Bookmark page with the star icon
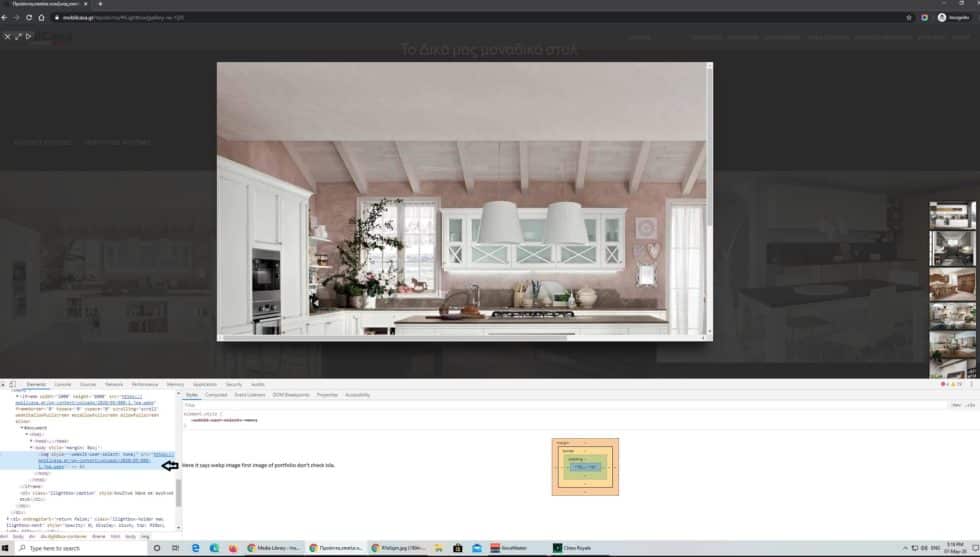 click(x=908, y=17)
